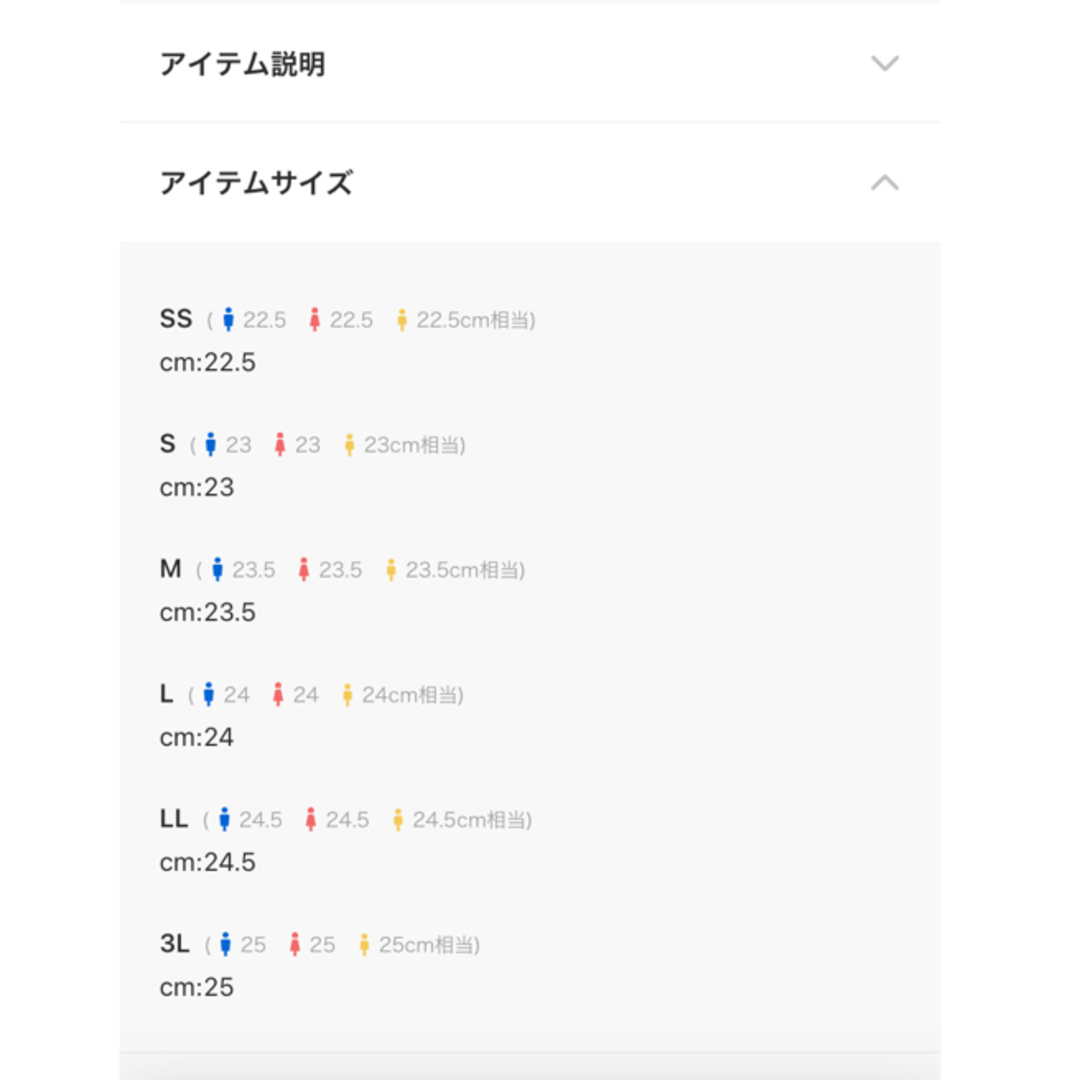Click the アイテムサイズ heading

point(256,183)
